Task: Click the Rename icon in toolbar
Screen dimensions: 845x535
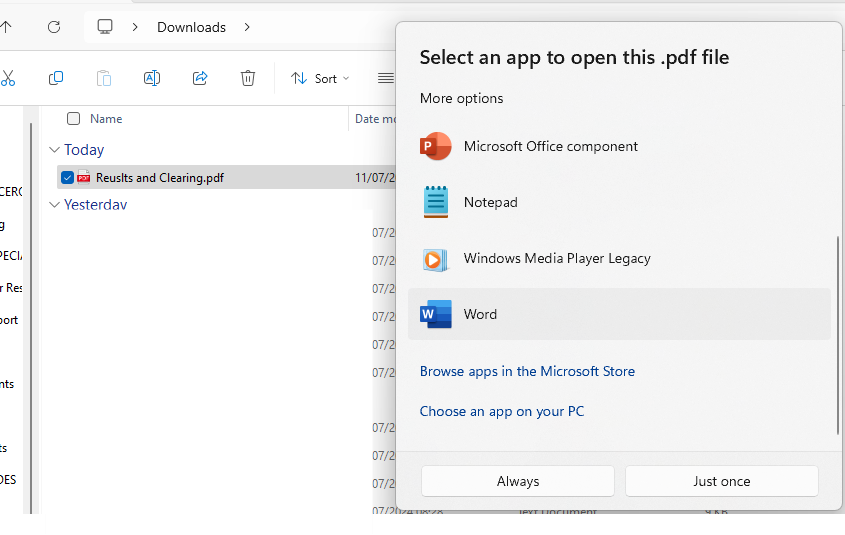Action: 152,78
